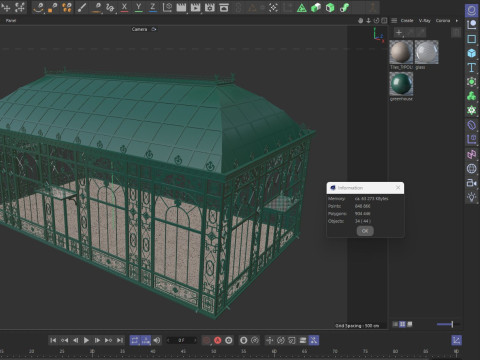Image resolution: width=480 pixels, height=360 pixels.
Task: Open material manager hamburger menu
Action: [x=394, y=21]
